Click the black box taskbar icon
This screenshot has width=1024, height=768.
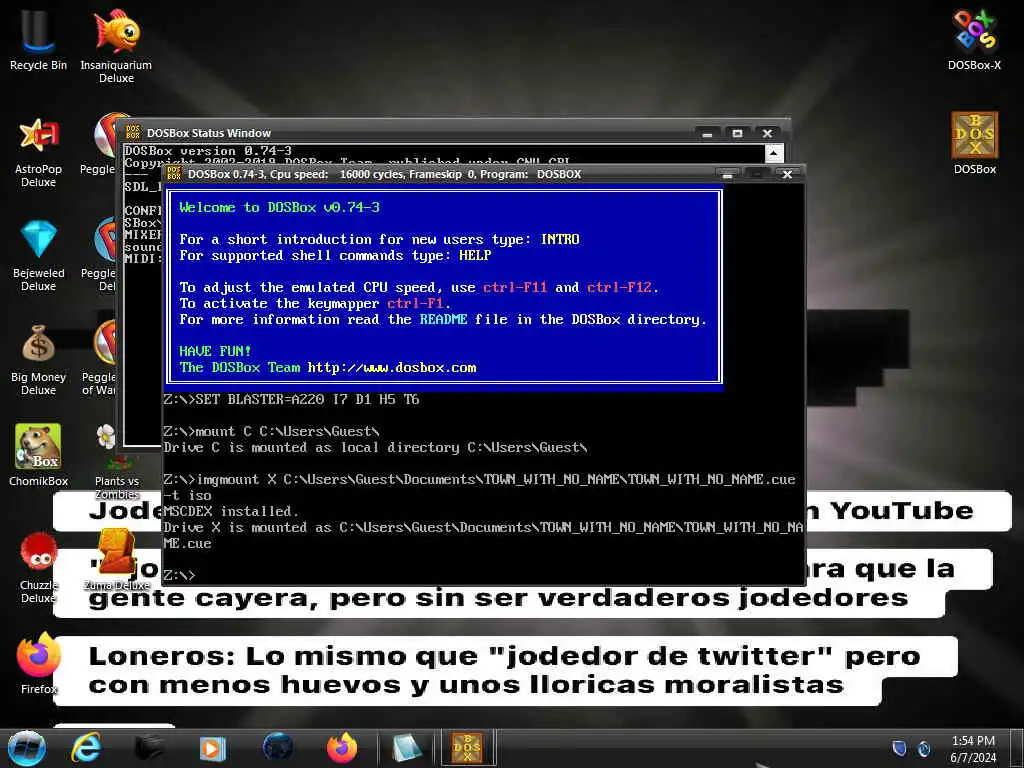coord(149,748)
